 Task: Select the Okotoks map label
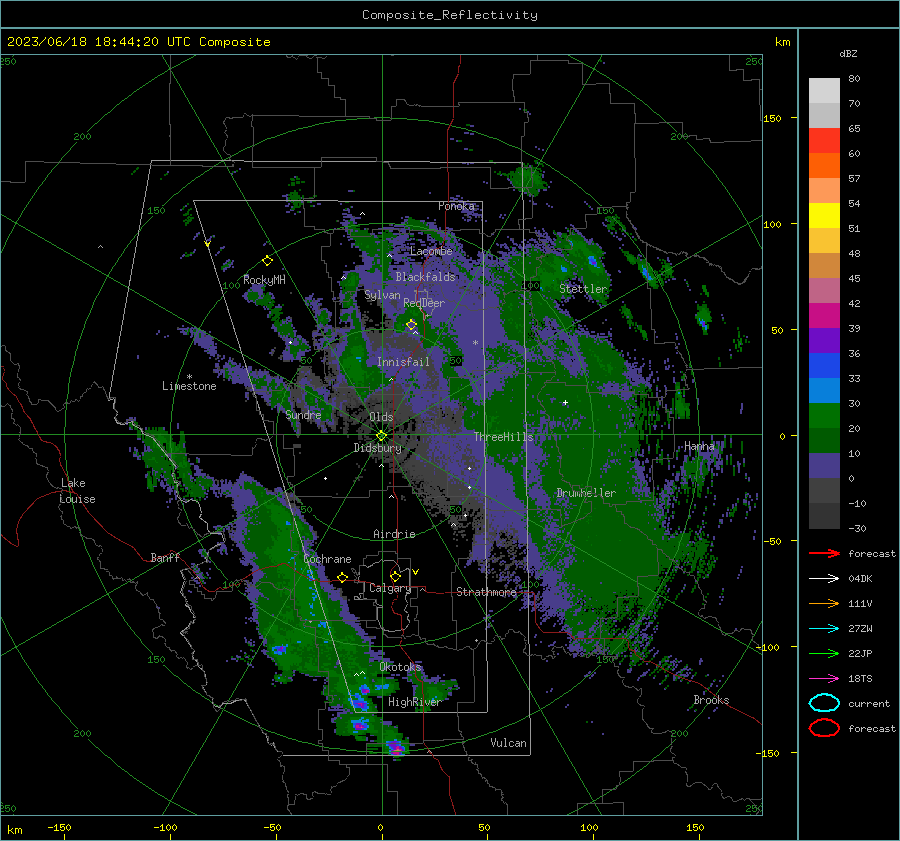coord(401,667)
